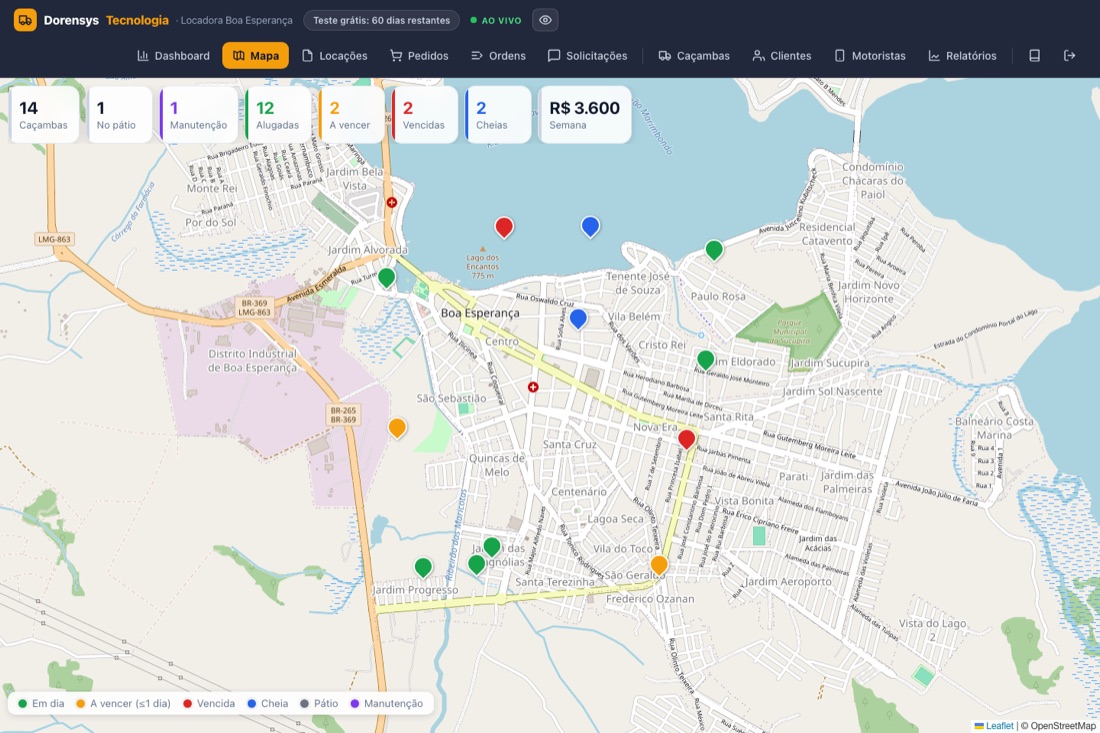Click the R$ 3.600 Semana card
This screenshot has width=1100, height=733.
click(584, 115)
